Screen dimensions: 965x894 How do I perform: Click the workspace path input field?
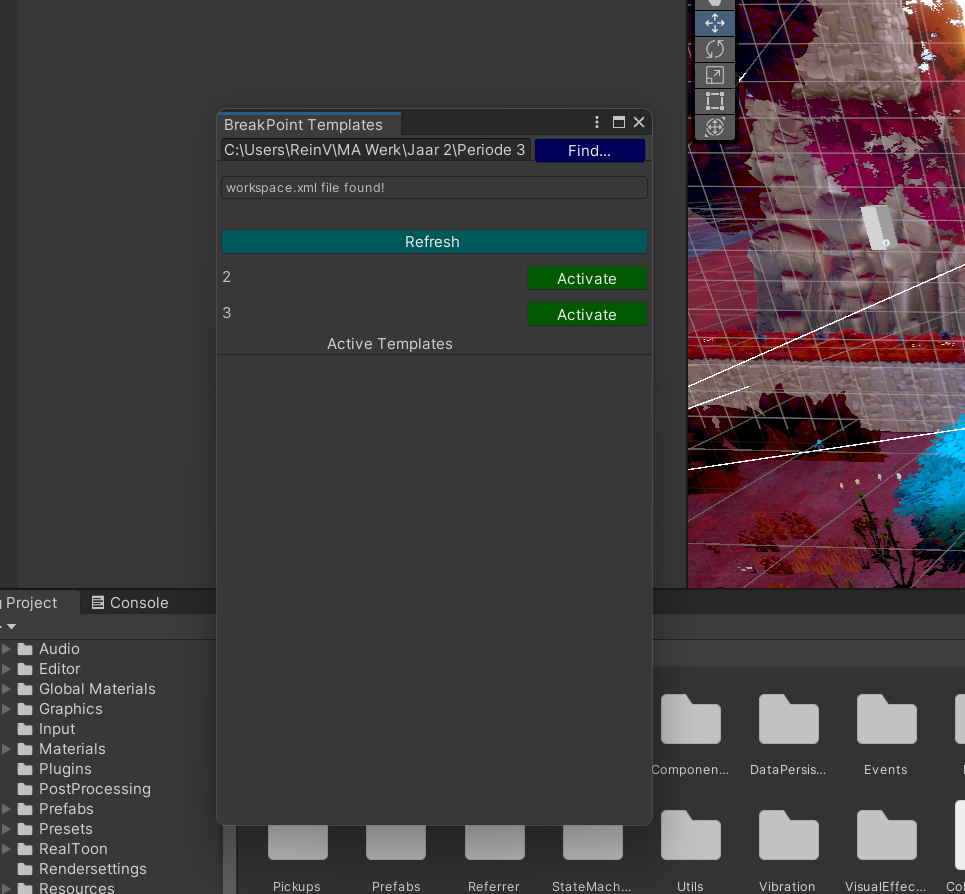375,150
